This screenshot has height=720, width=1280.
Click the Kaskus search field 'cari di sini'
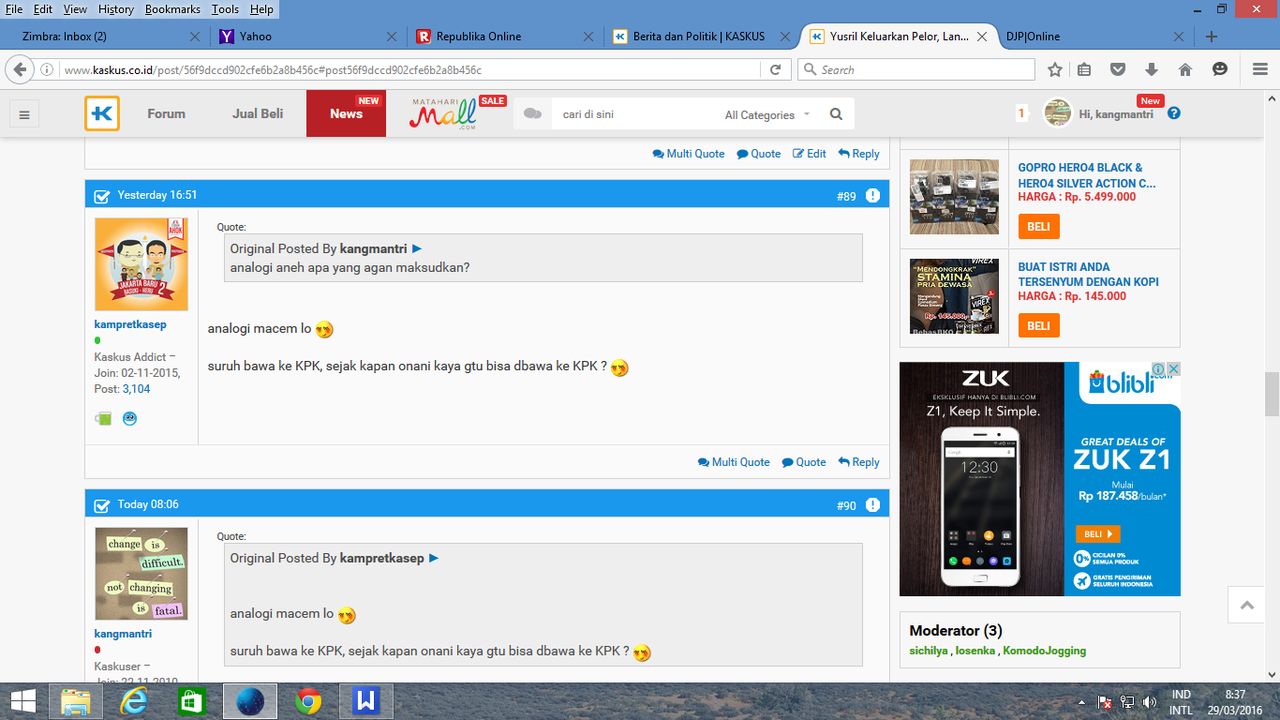coord(635,115)
